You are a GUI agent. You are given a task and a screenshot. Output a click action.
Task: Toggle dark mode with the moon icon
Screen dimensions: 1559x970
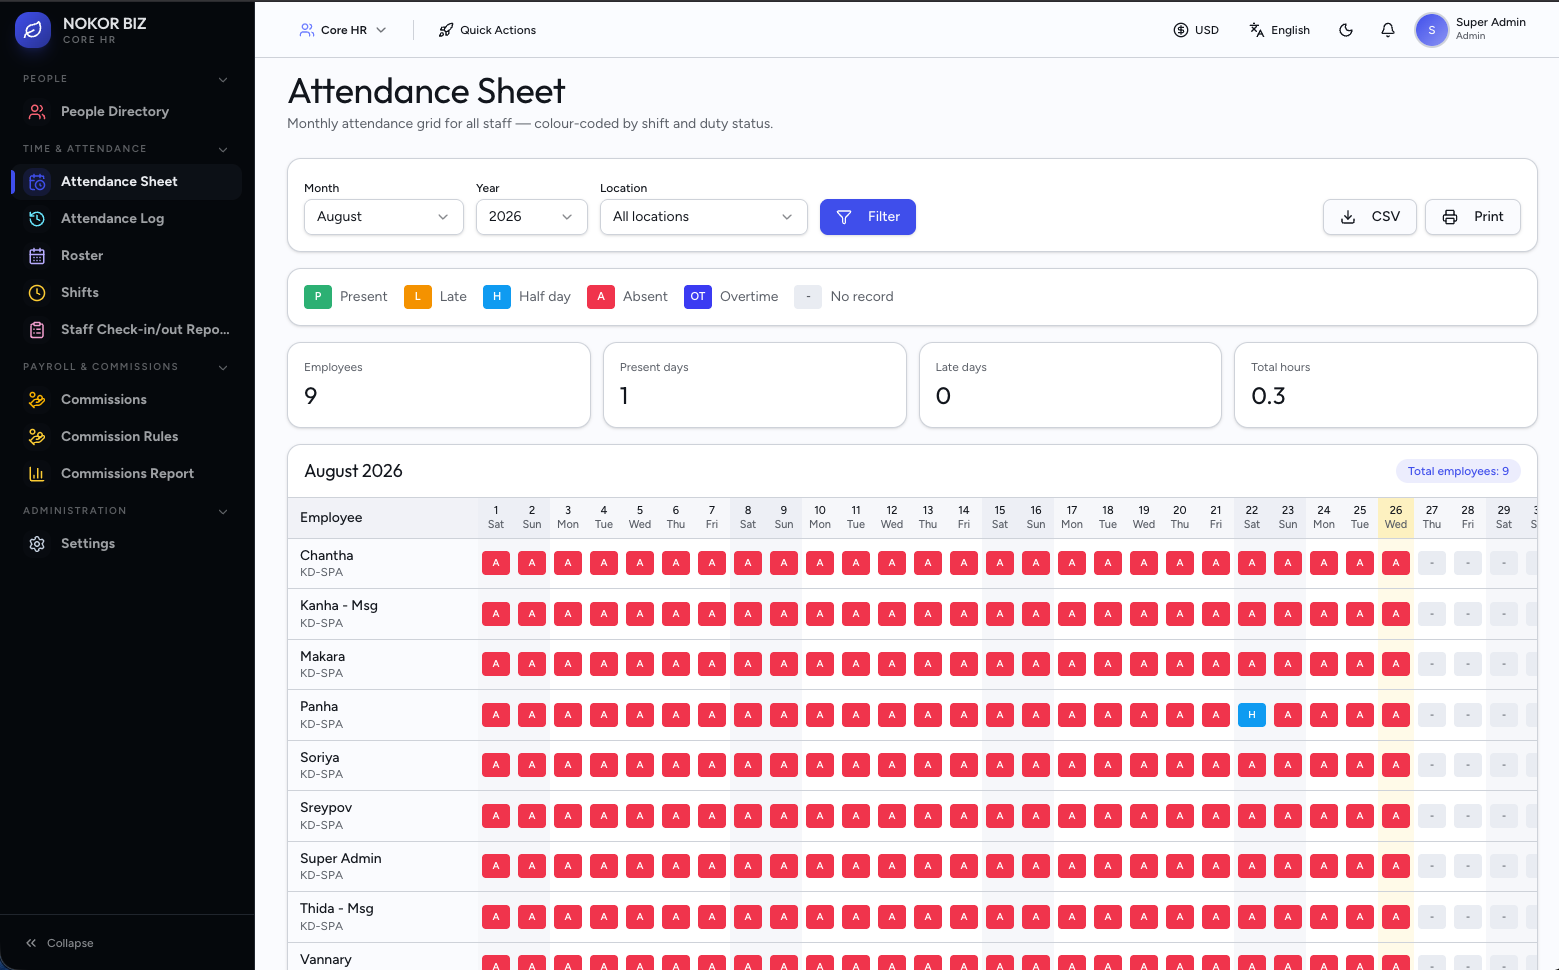1346,30
